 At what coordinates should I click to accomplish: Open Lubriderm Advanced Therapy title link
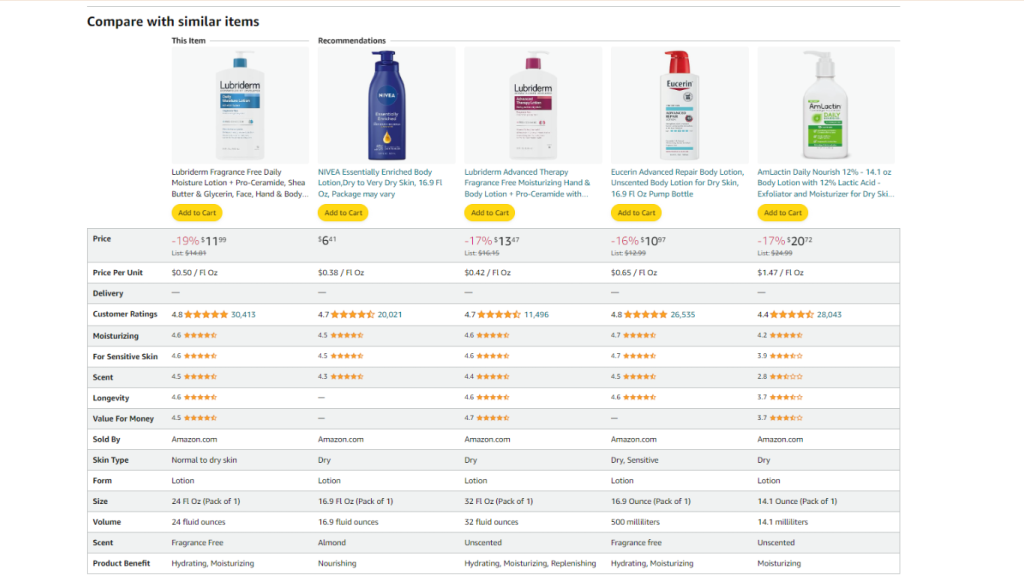tap(527, 183)
